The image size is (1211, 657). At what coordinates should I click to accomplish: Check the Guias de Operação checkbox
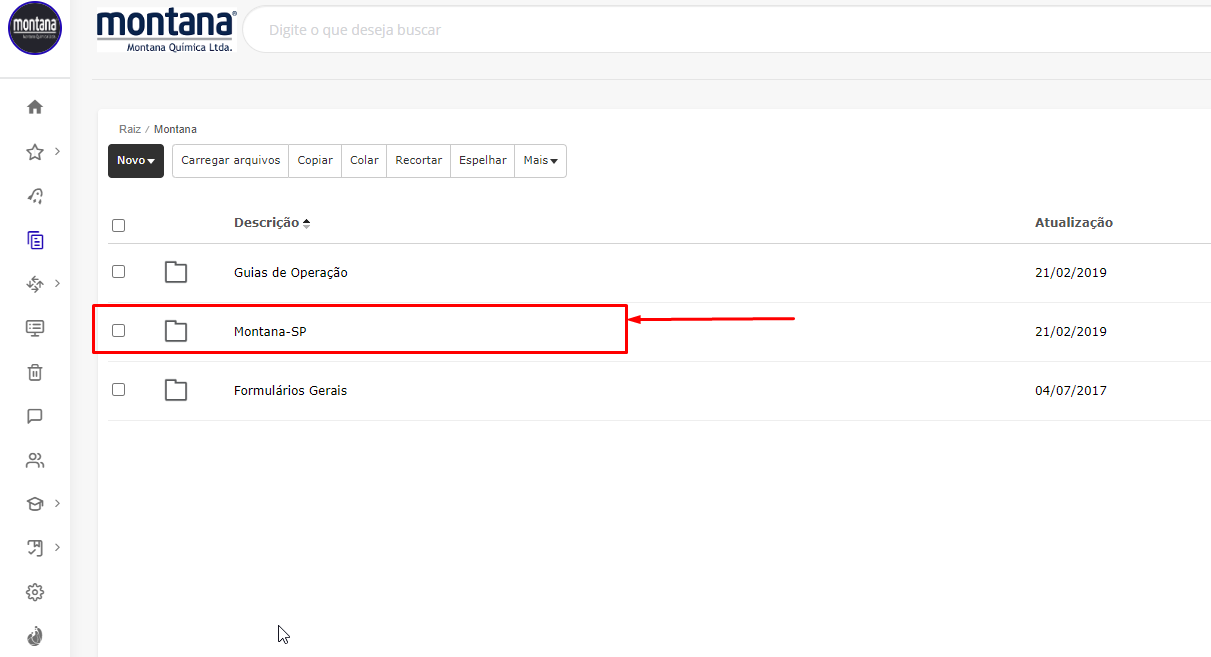119,272
